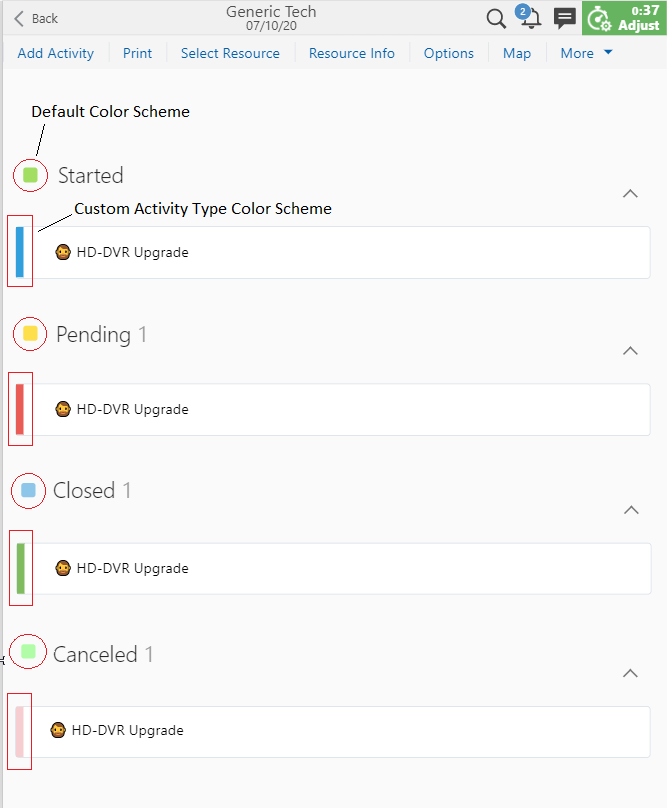Click avatar icon on Canceled HD-DVR Upgrade
Screen dimensions: 667x808
click(x=58, y=730)
